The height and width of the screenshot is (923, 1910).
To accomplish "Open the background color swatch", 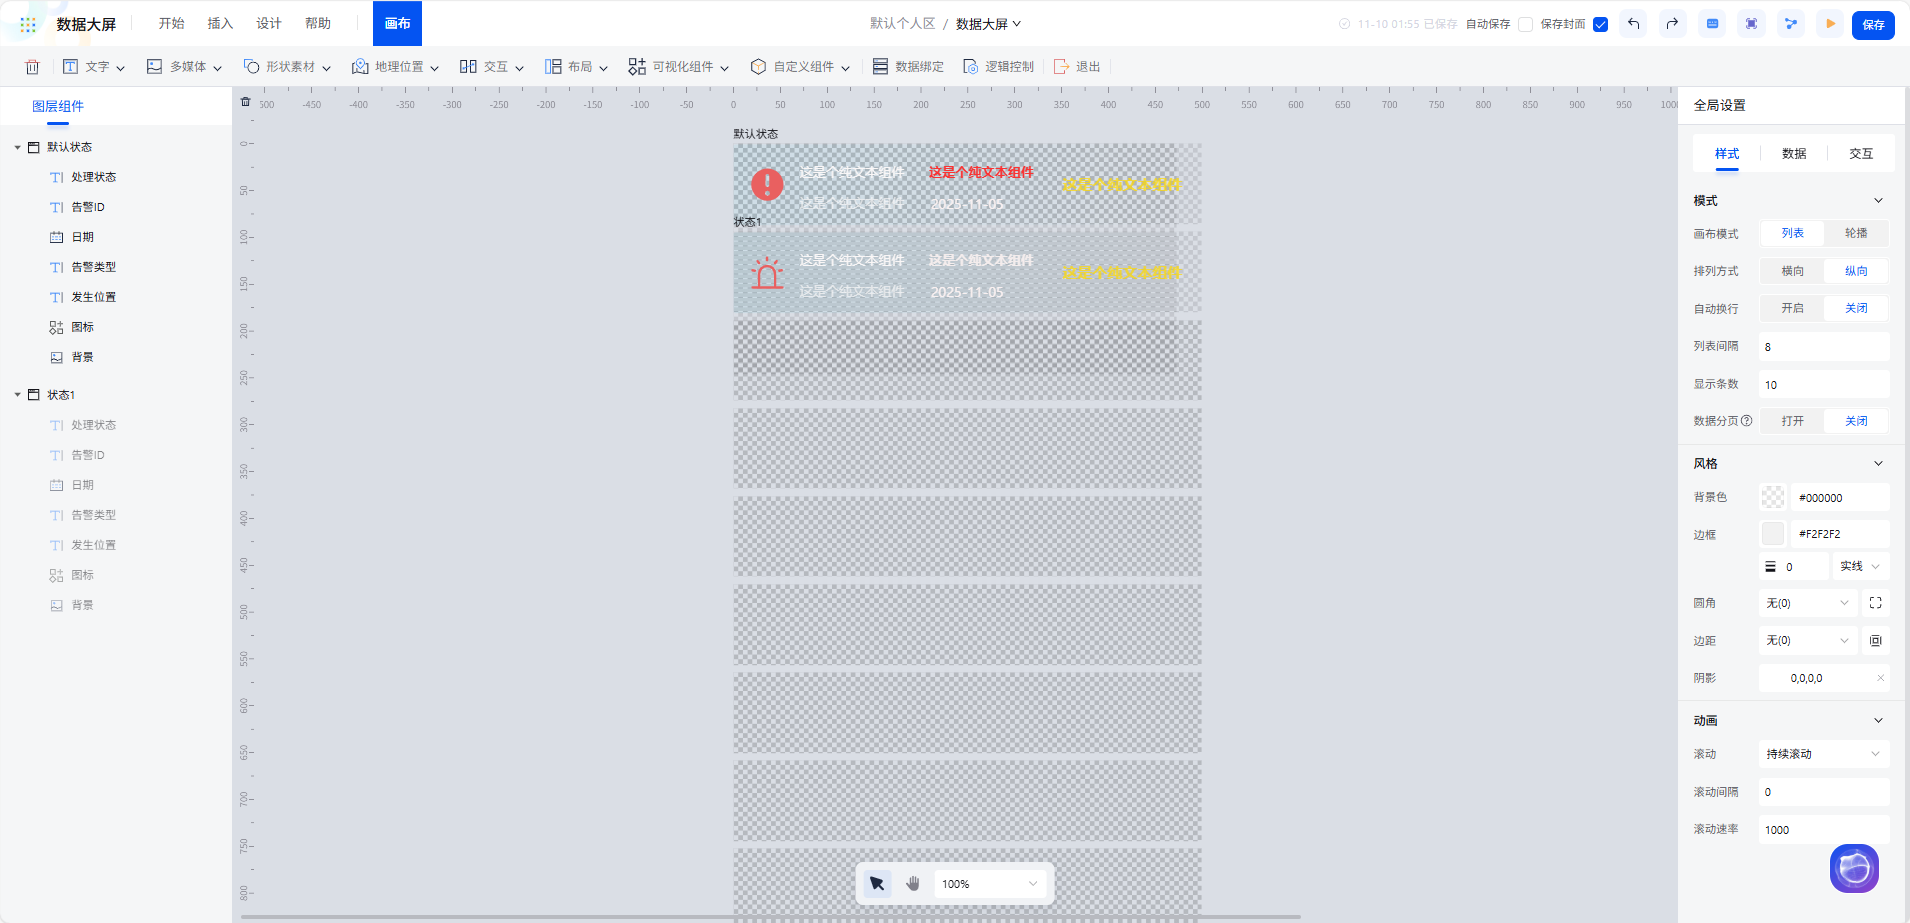I will [1772, 497].
